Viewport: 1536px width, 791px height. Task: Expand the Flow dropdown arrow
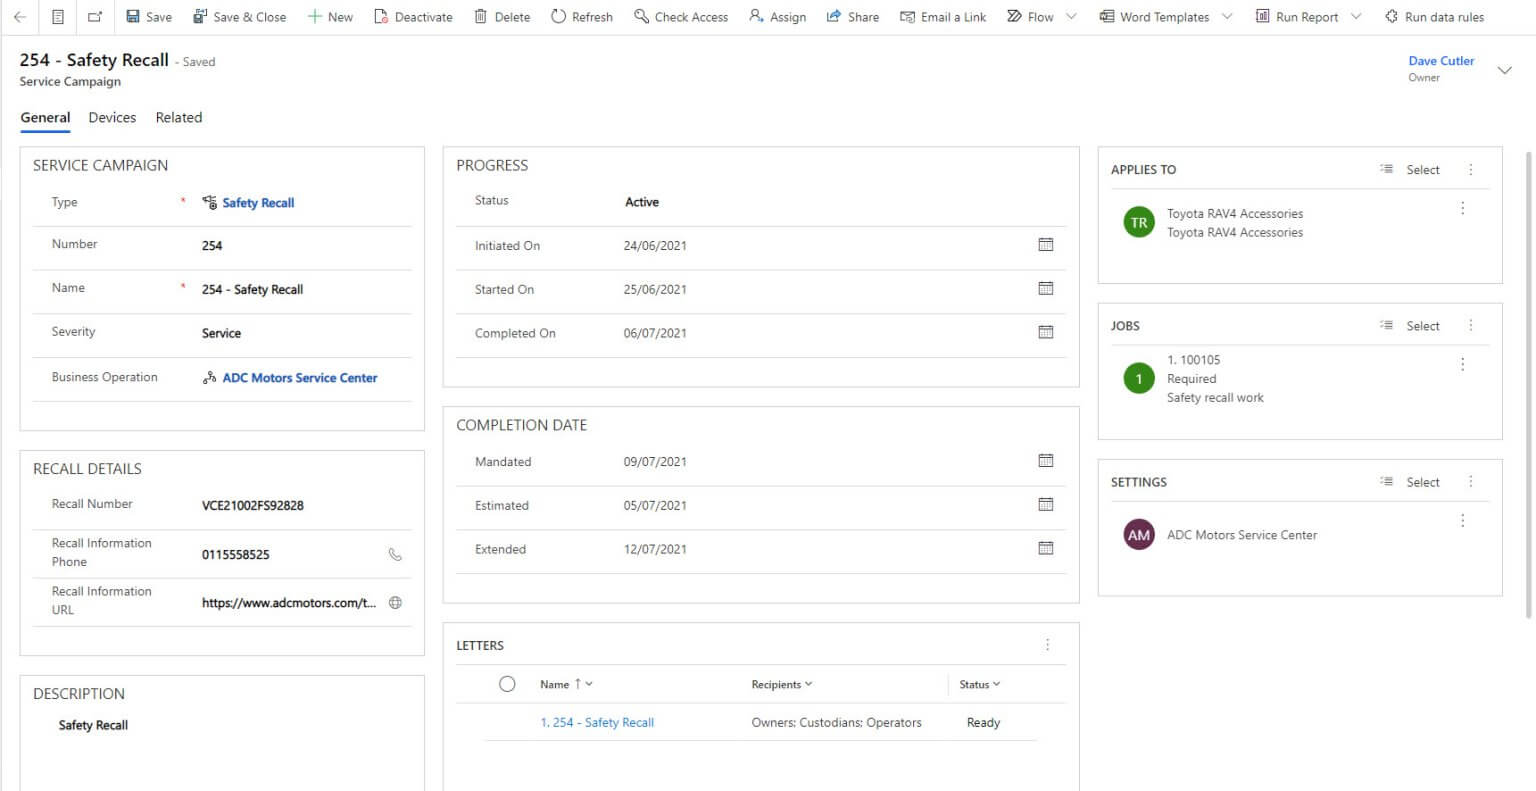(x=1072, y=17)
